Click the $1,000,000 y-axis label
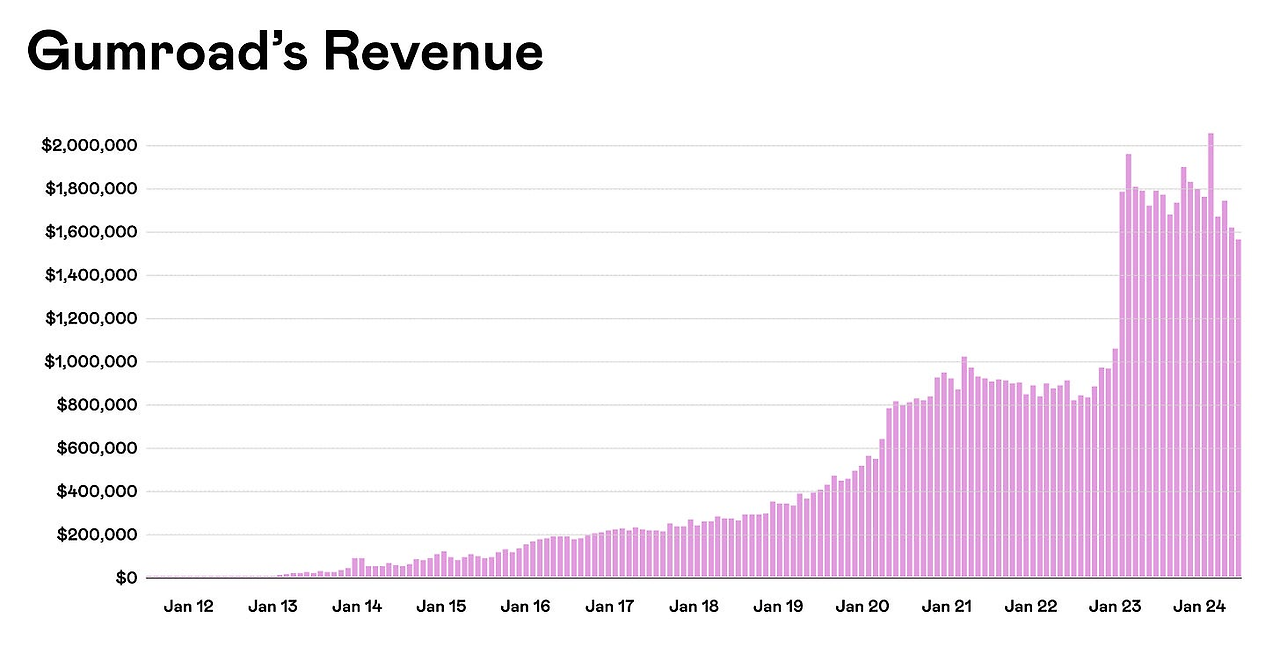Image resolution: width=1280 pixels, height=647 pixels. 90,361
